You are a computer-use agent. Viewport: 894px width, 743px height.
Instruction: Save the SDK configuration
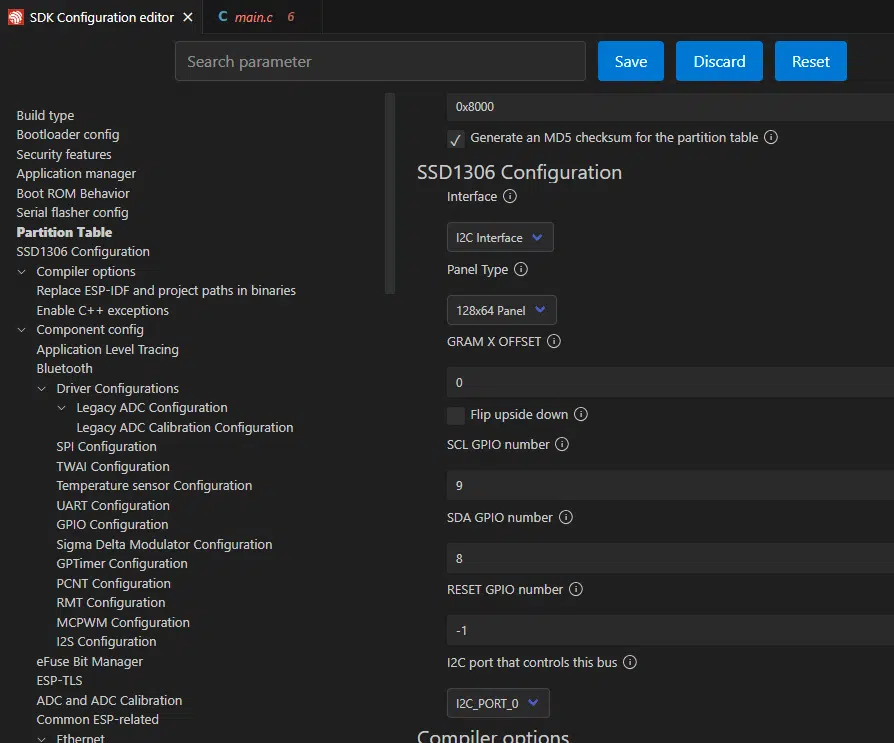coord(631,61)
